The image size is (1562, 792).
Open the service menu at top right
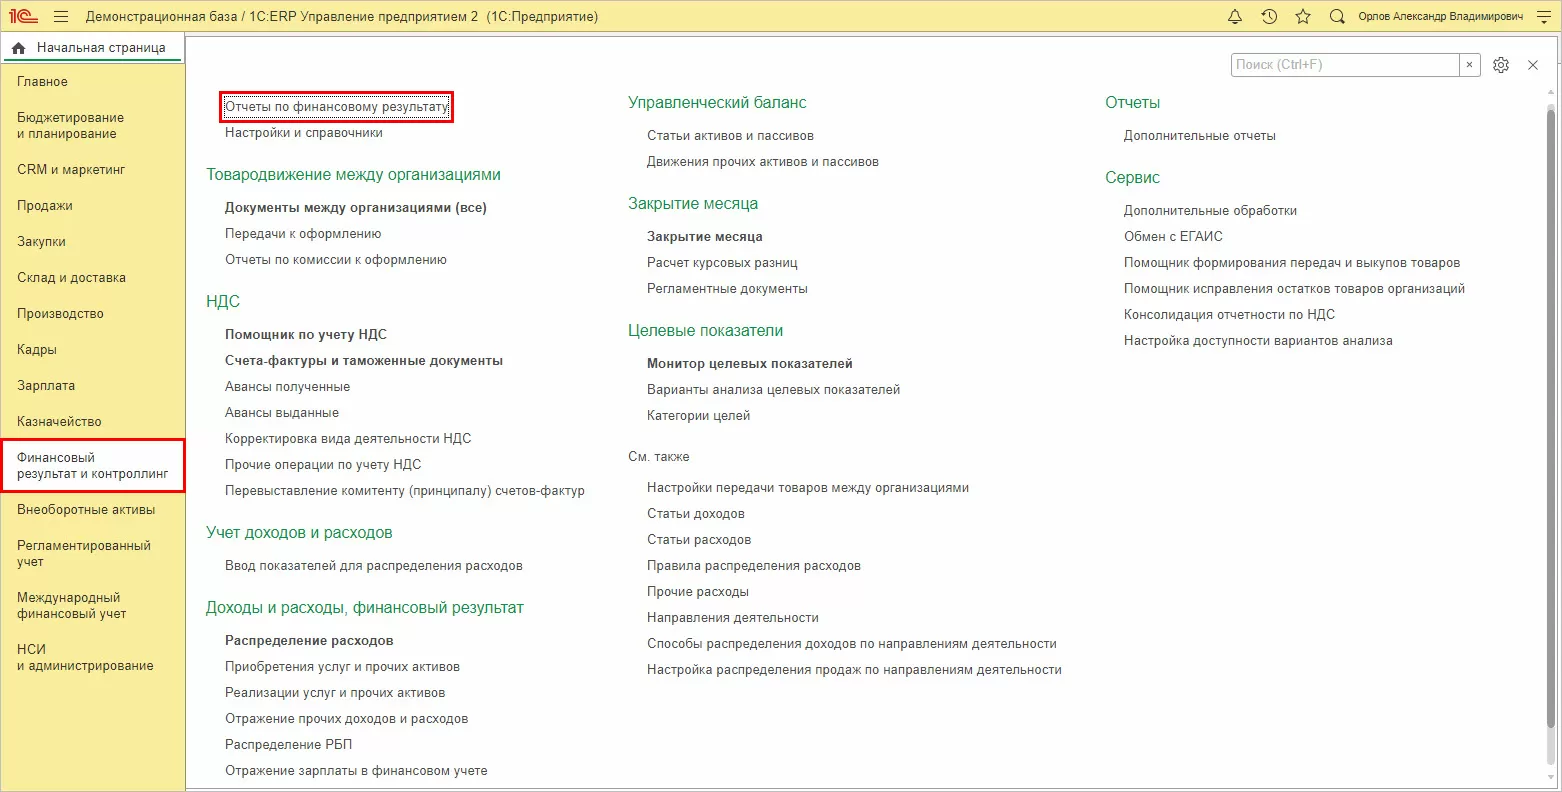point(1543,16)
